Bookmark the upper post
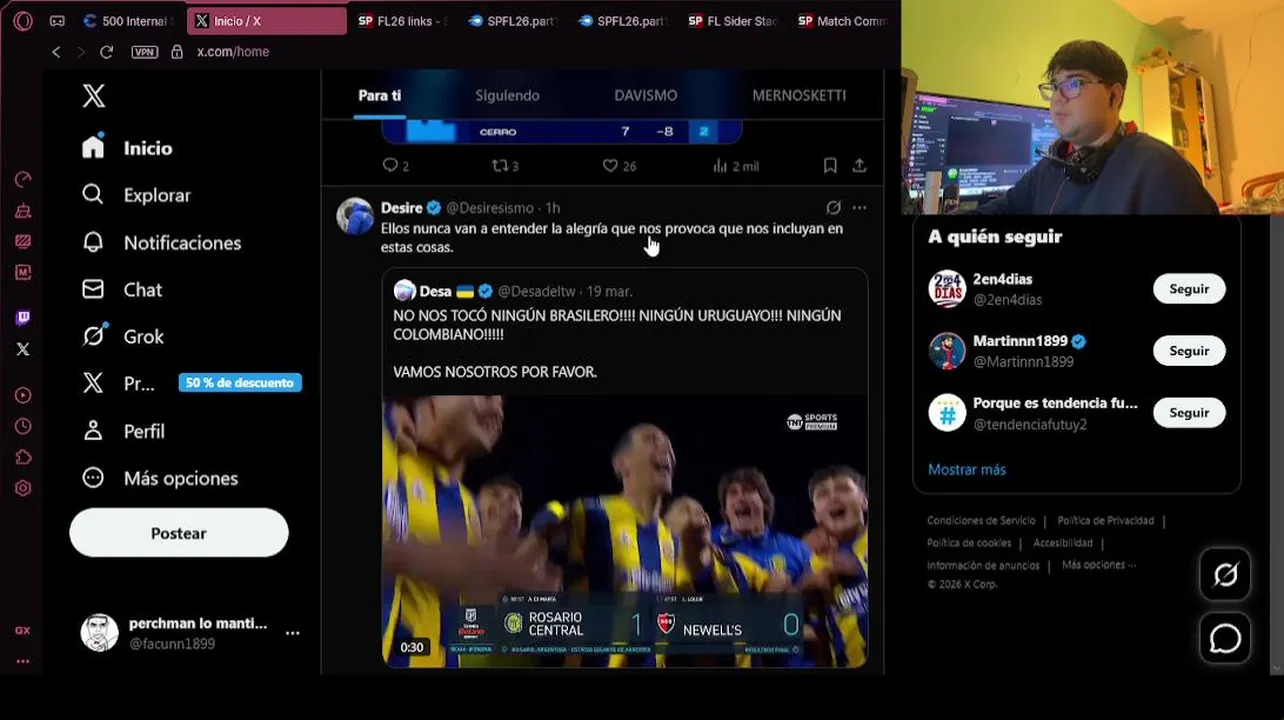This screenshot has height=720, width=1284. coord(830,166)
